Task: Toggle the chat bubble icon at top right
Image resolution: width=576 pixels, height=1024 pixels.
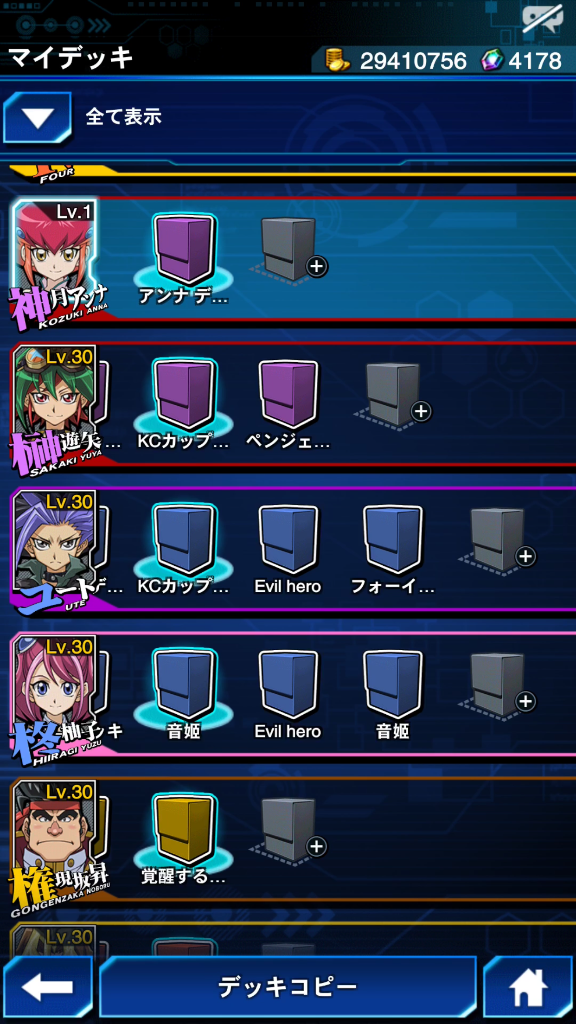Action: [541, 20]
